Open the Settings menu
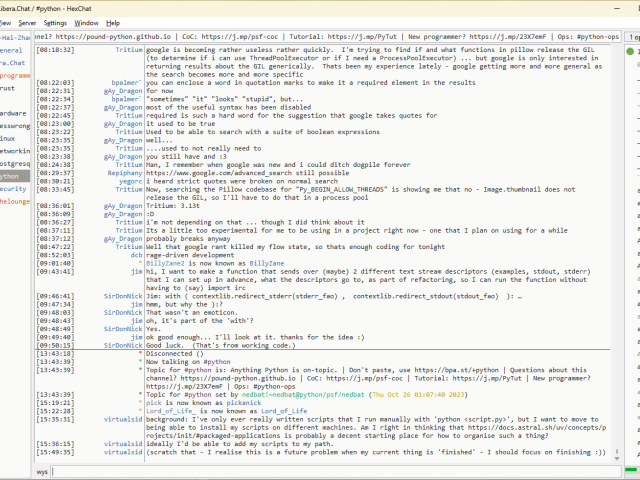Viewport: 640px width, 480px height. 55,22
